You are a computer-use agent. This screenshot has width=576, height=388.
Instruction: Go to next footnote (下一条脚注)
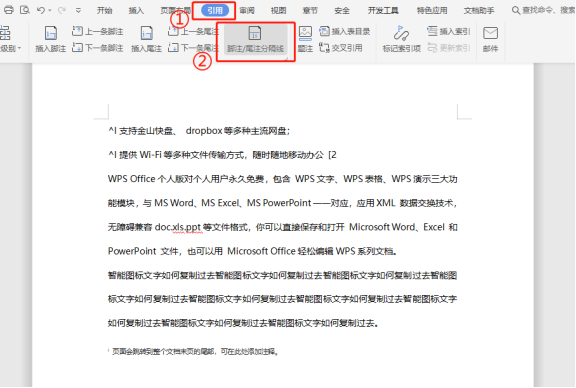[98, 48]
